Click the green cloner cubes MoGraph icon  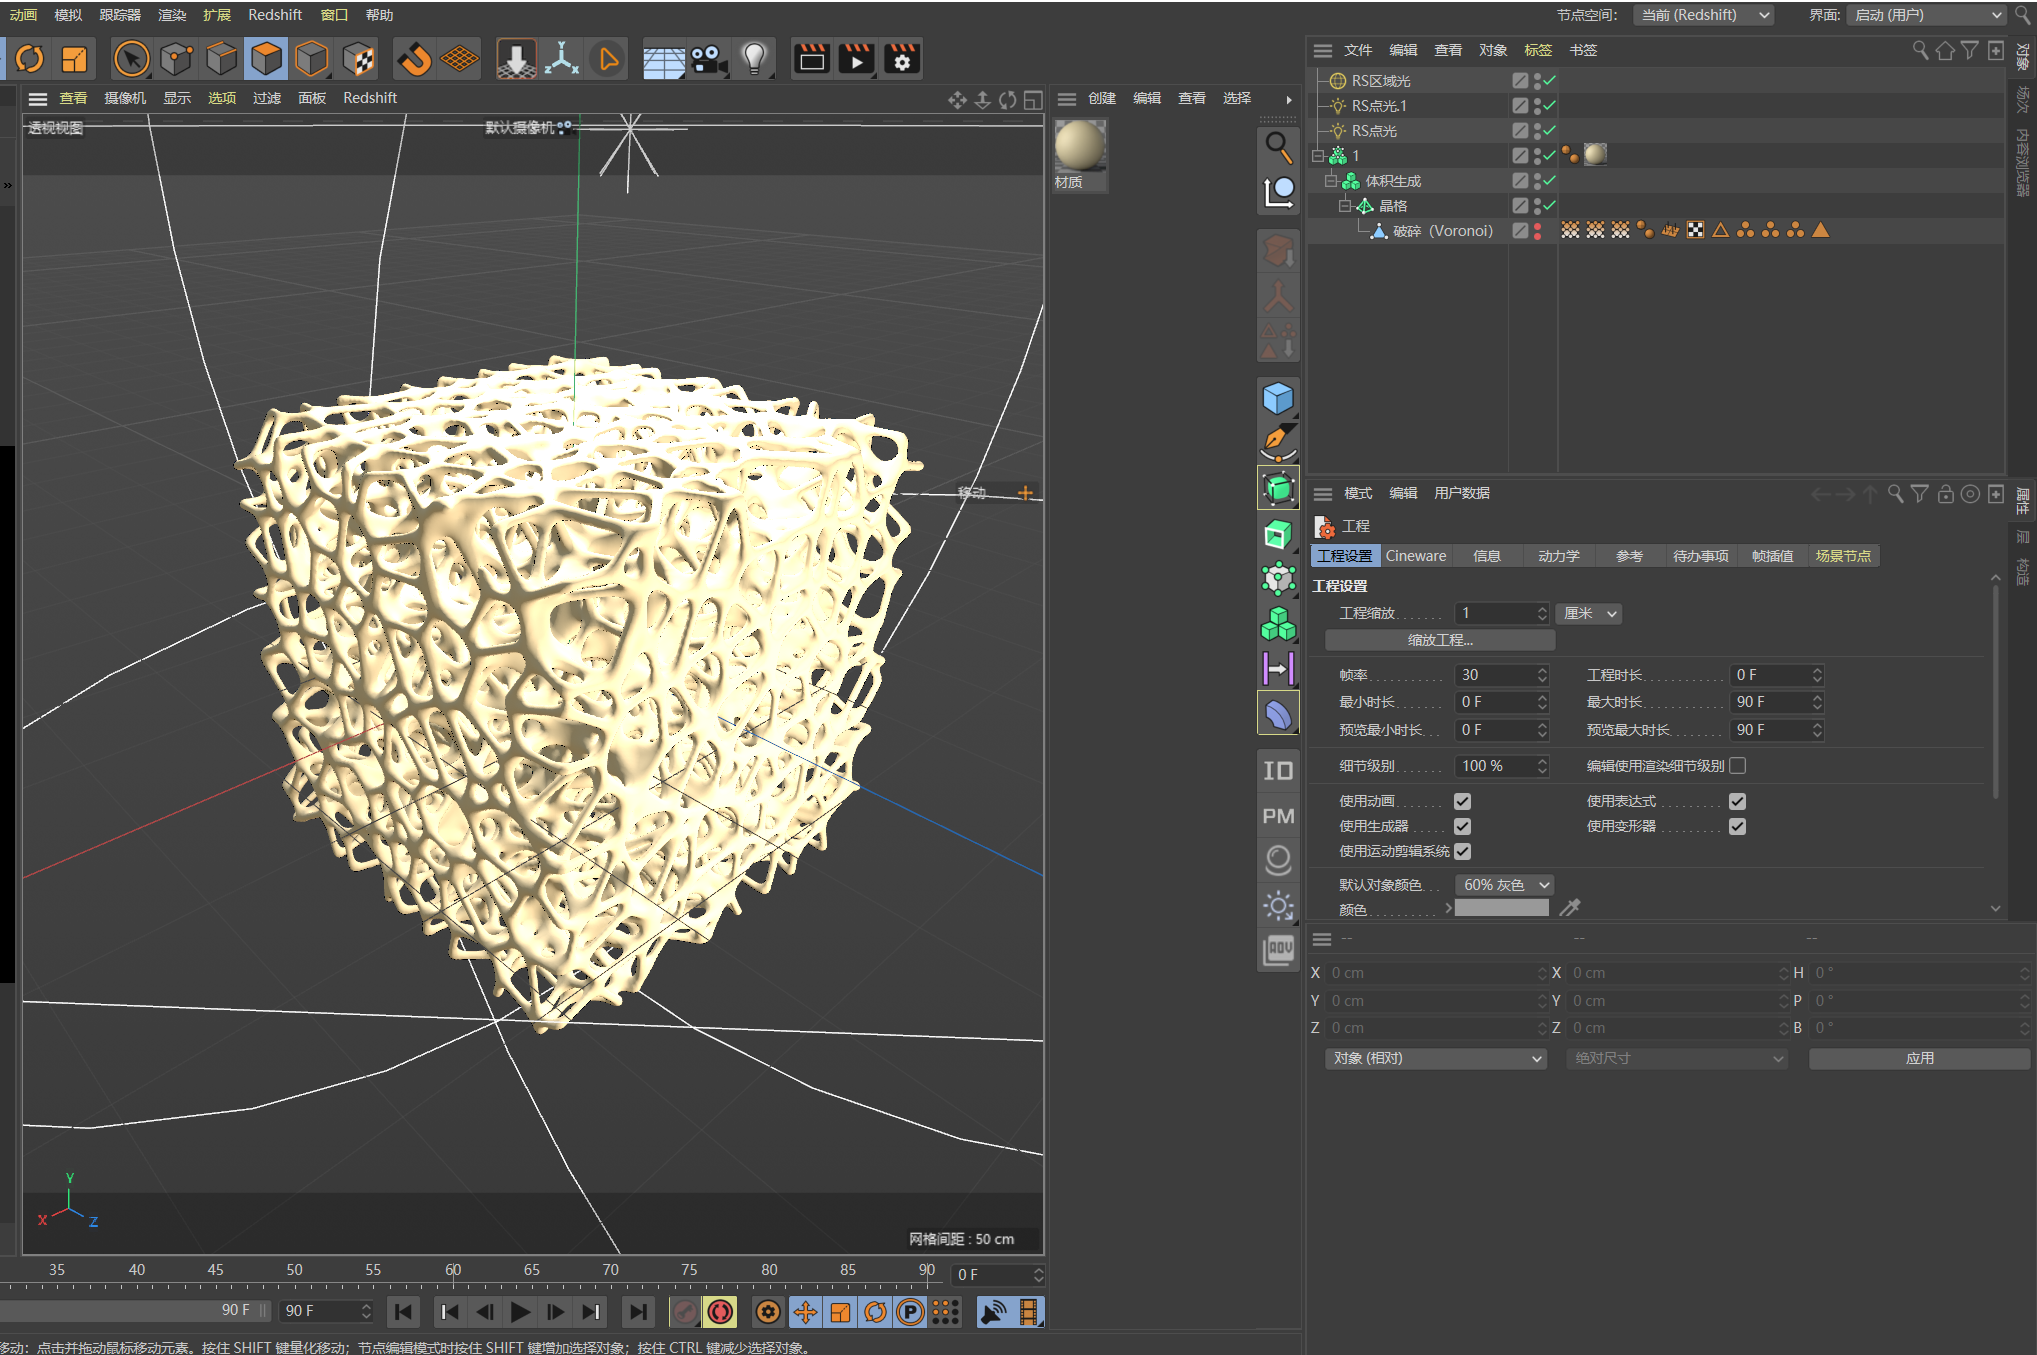1278,624
